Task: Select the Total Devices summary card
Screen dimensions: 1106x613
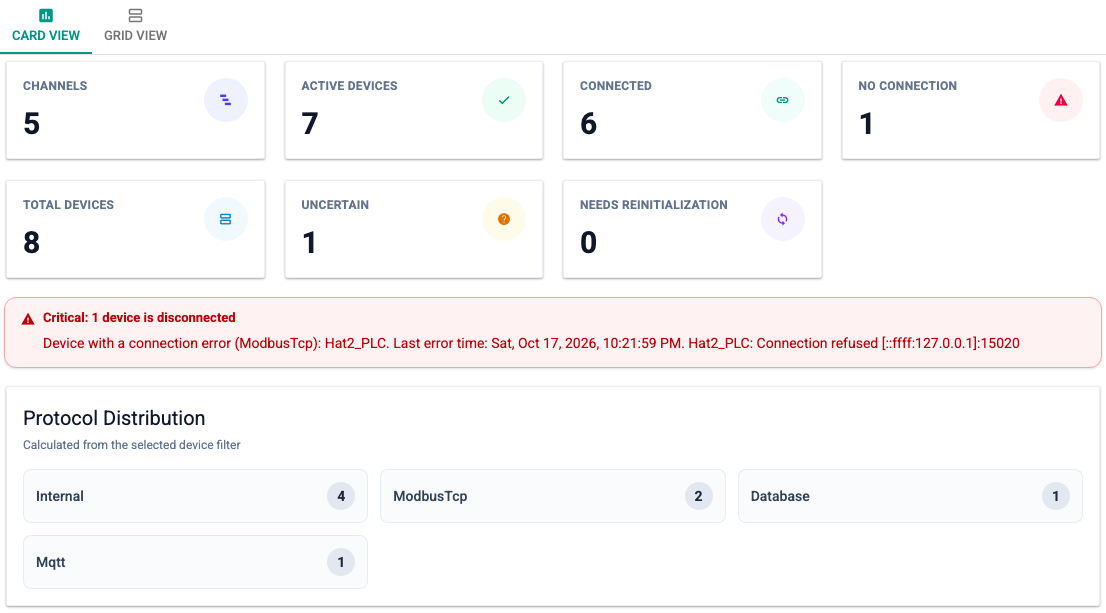Action: coord(135,229)
